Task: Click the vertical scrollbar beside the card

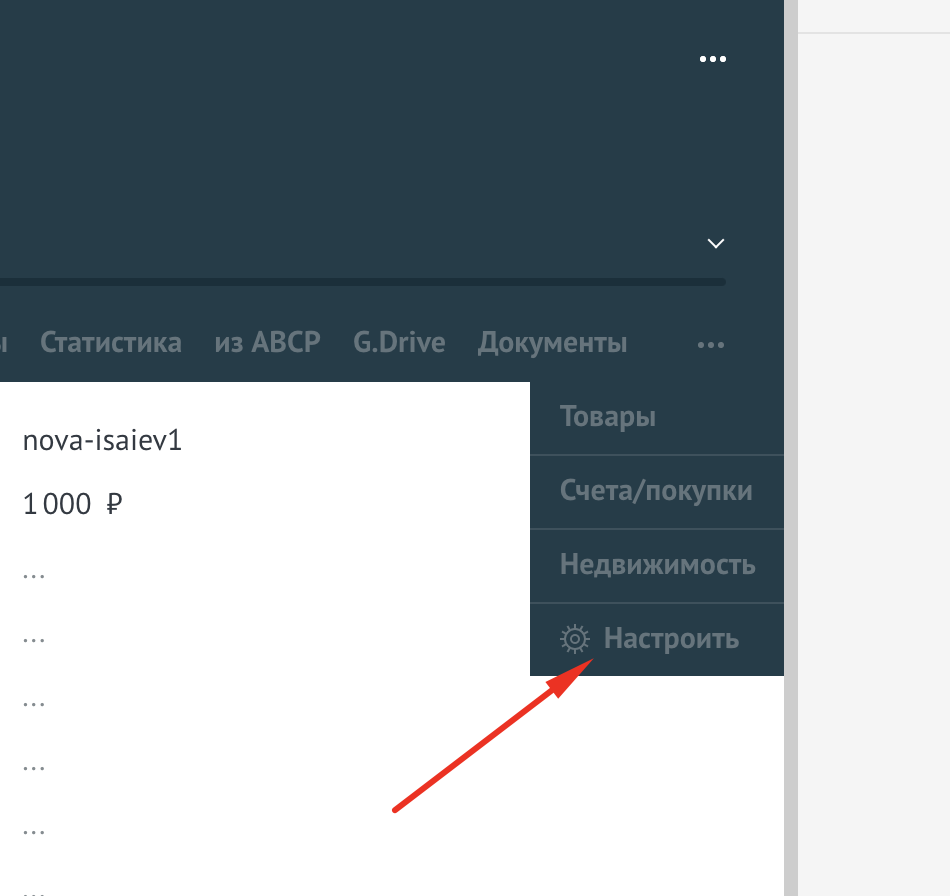Action: (791, 450)
